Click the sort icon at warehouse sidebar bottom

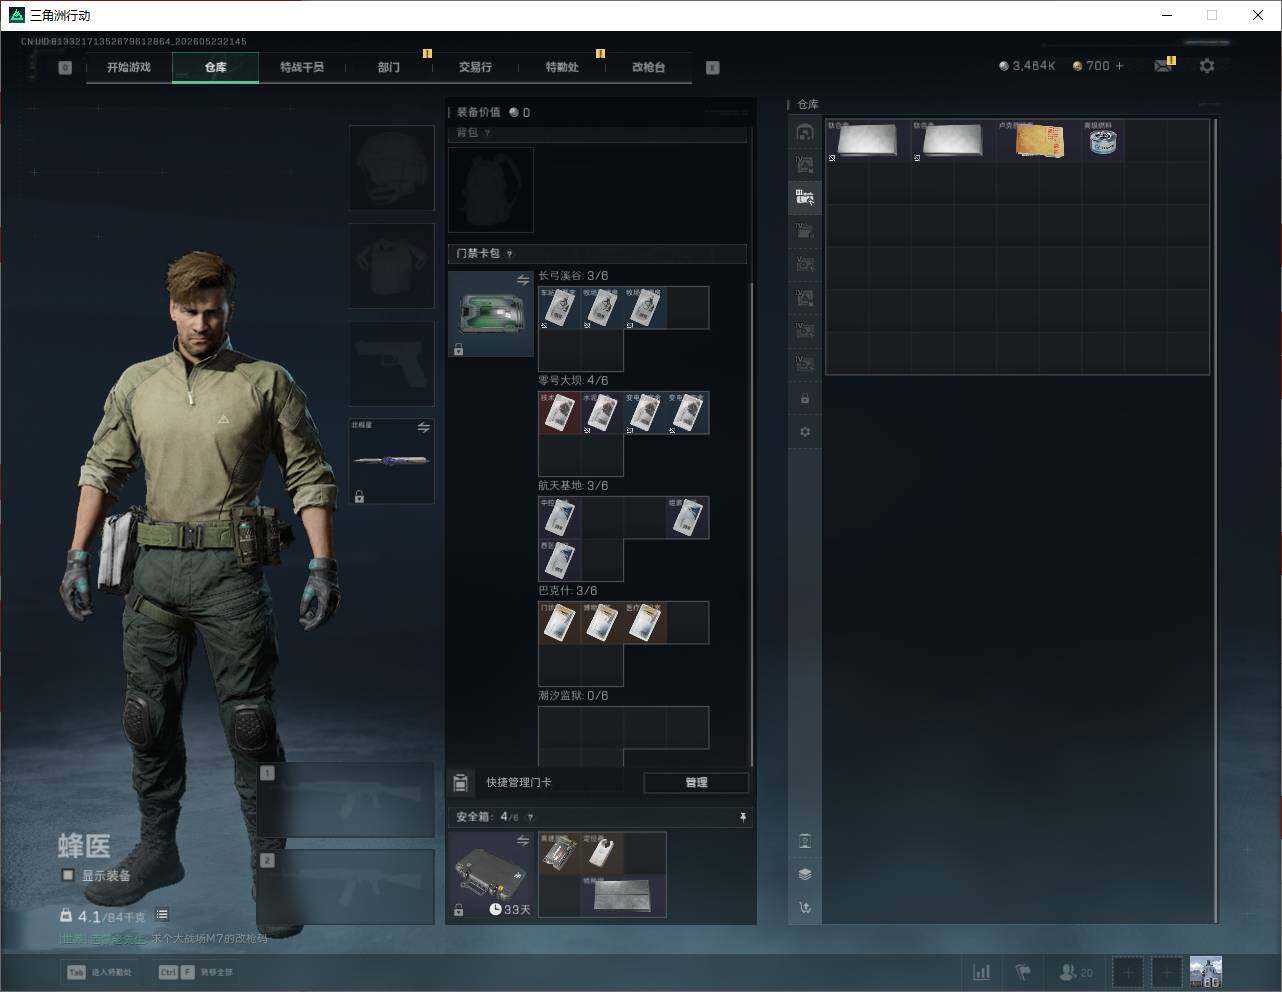point(805,908)
